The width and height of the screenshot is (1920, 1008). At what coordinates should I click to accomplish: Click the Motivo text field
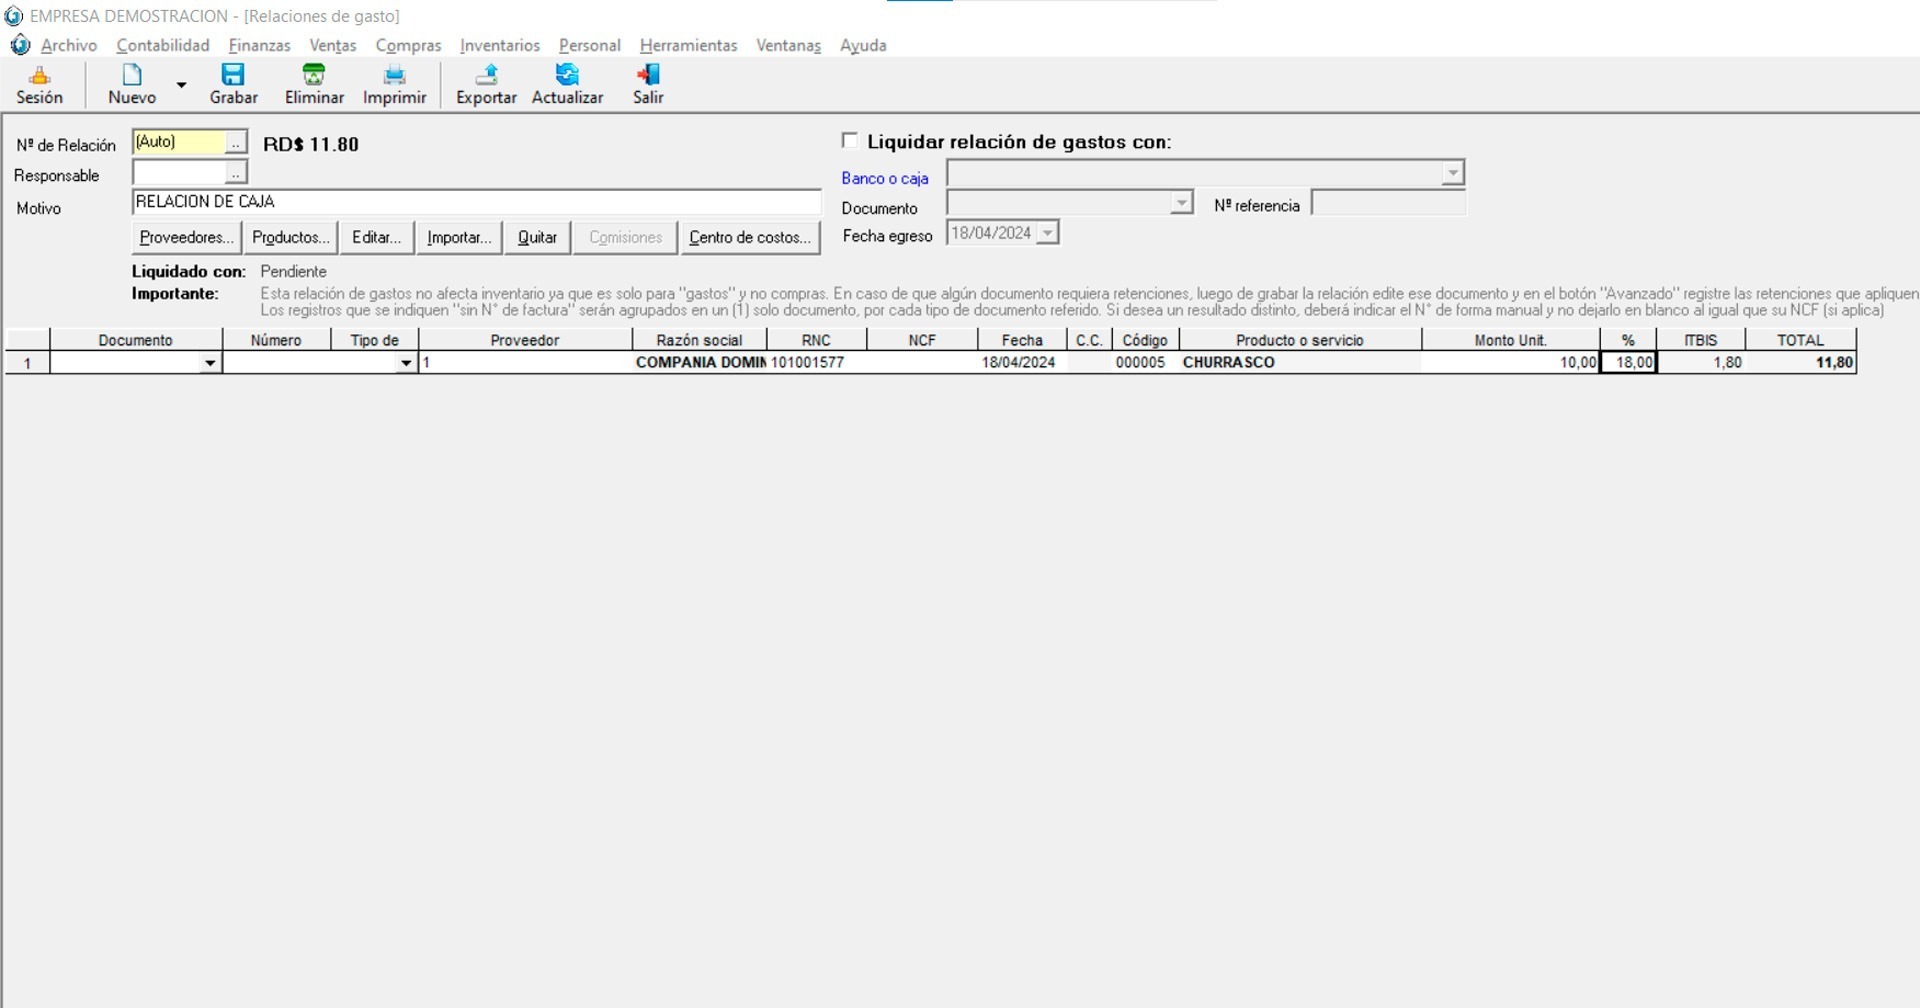[476, 202]
